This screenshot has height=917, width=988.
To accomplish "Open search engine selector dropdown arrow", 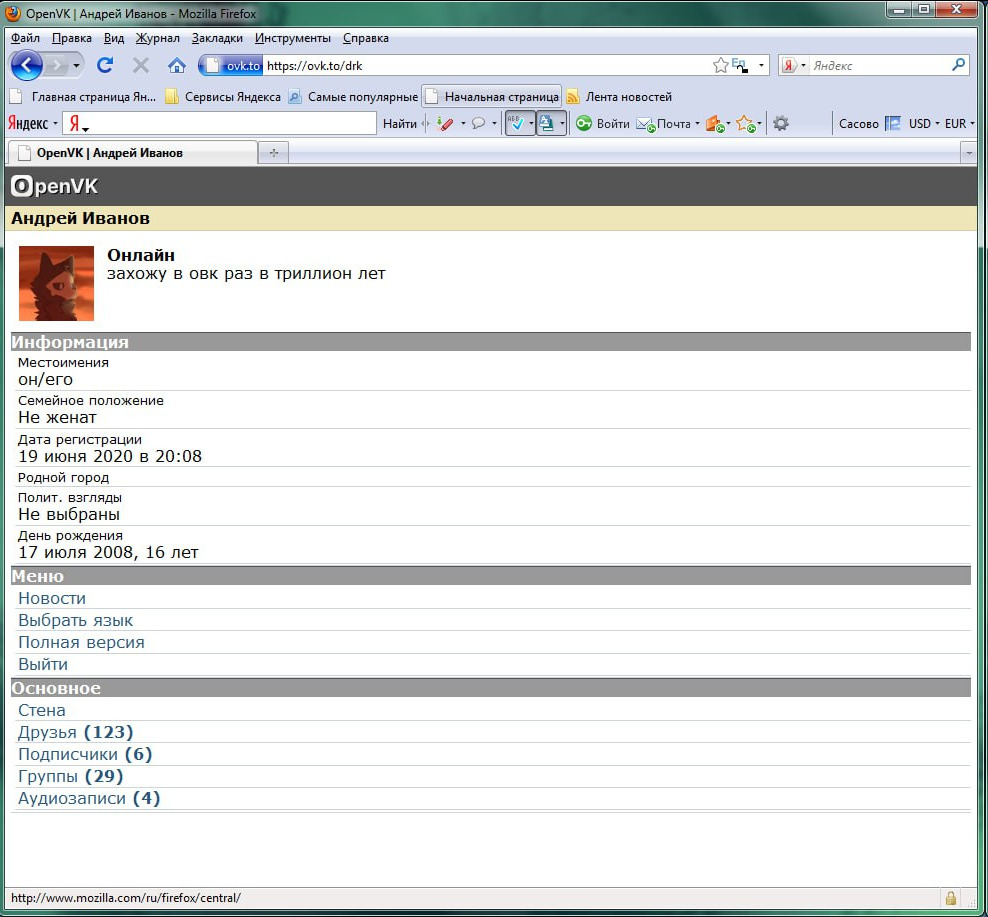I will [x=803, y=66].
